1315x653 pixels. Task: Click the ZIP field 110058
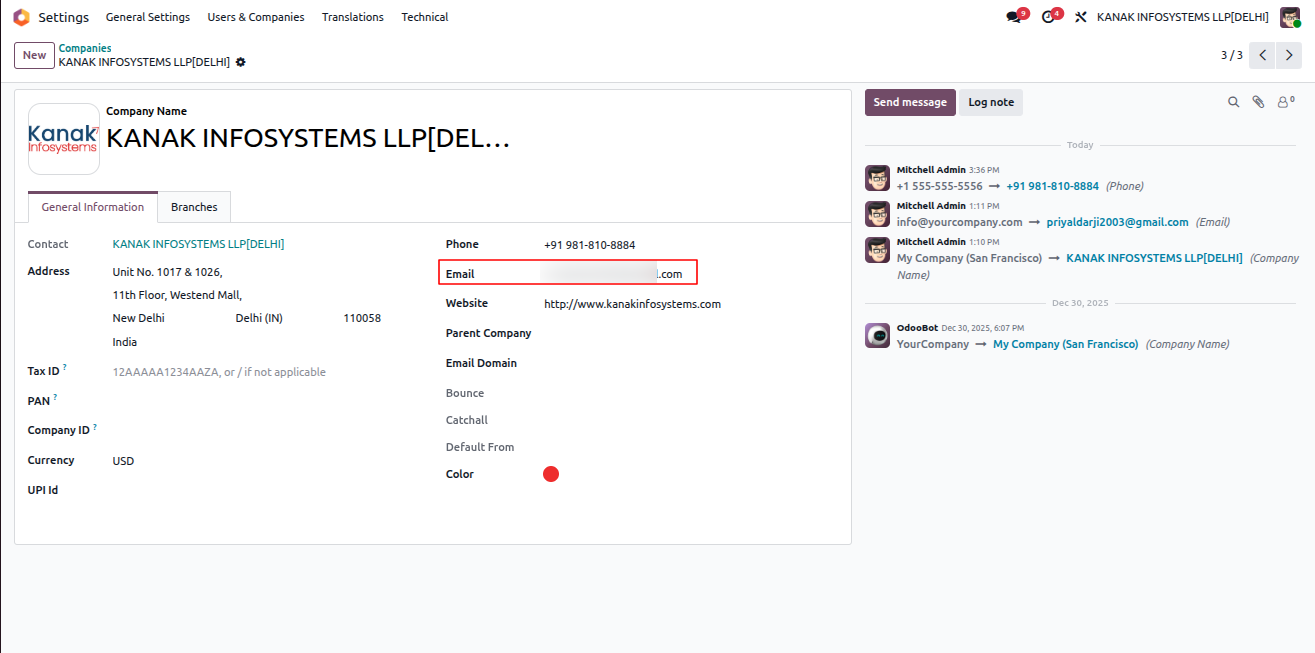[x=362, y=318]
